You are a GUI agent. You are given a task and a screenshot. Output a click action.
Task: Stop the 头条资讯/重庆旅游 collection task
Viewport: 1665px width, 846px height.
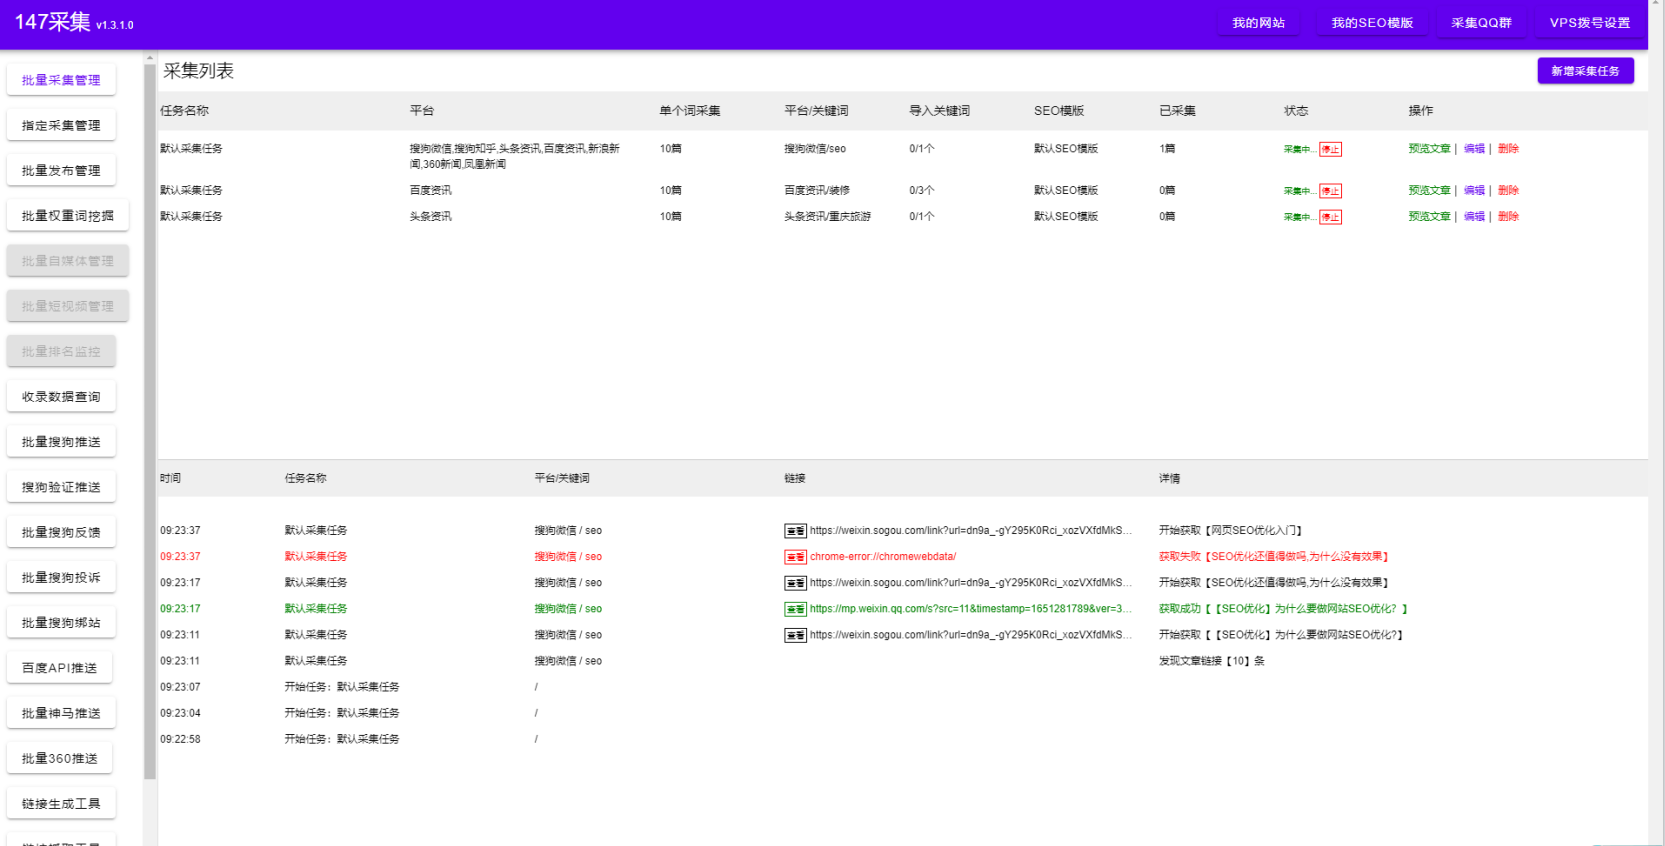coord(1330,217)
